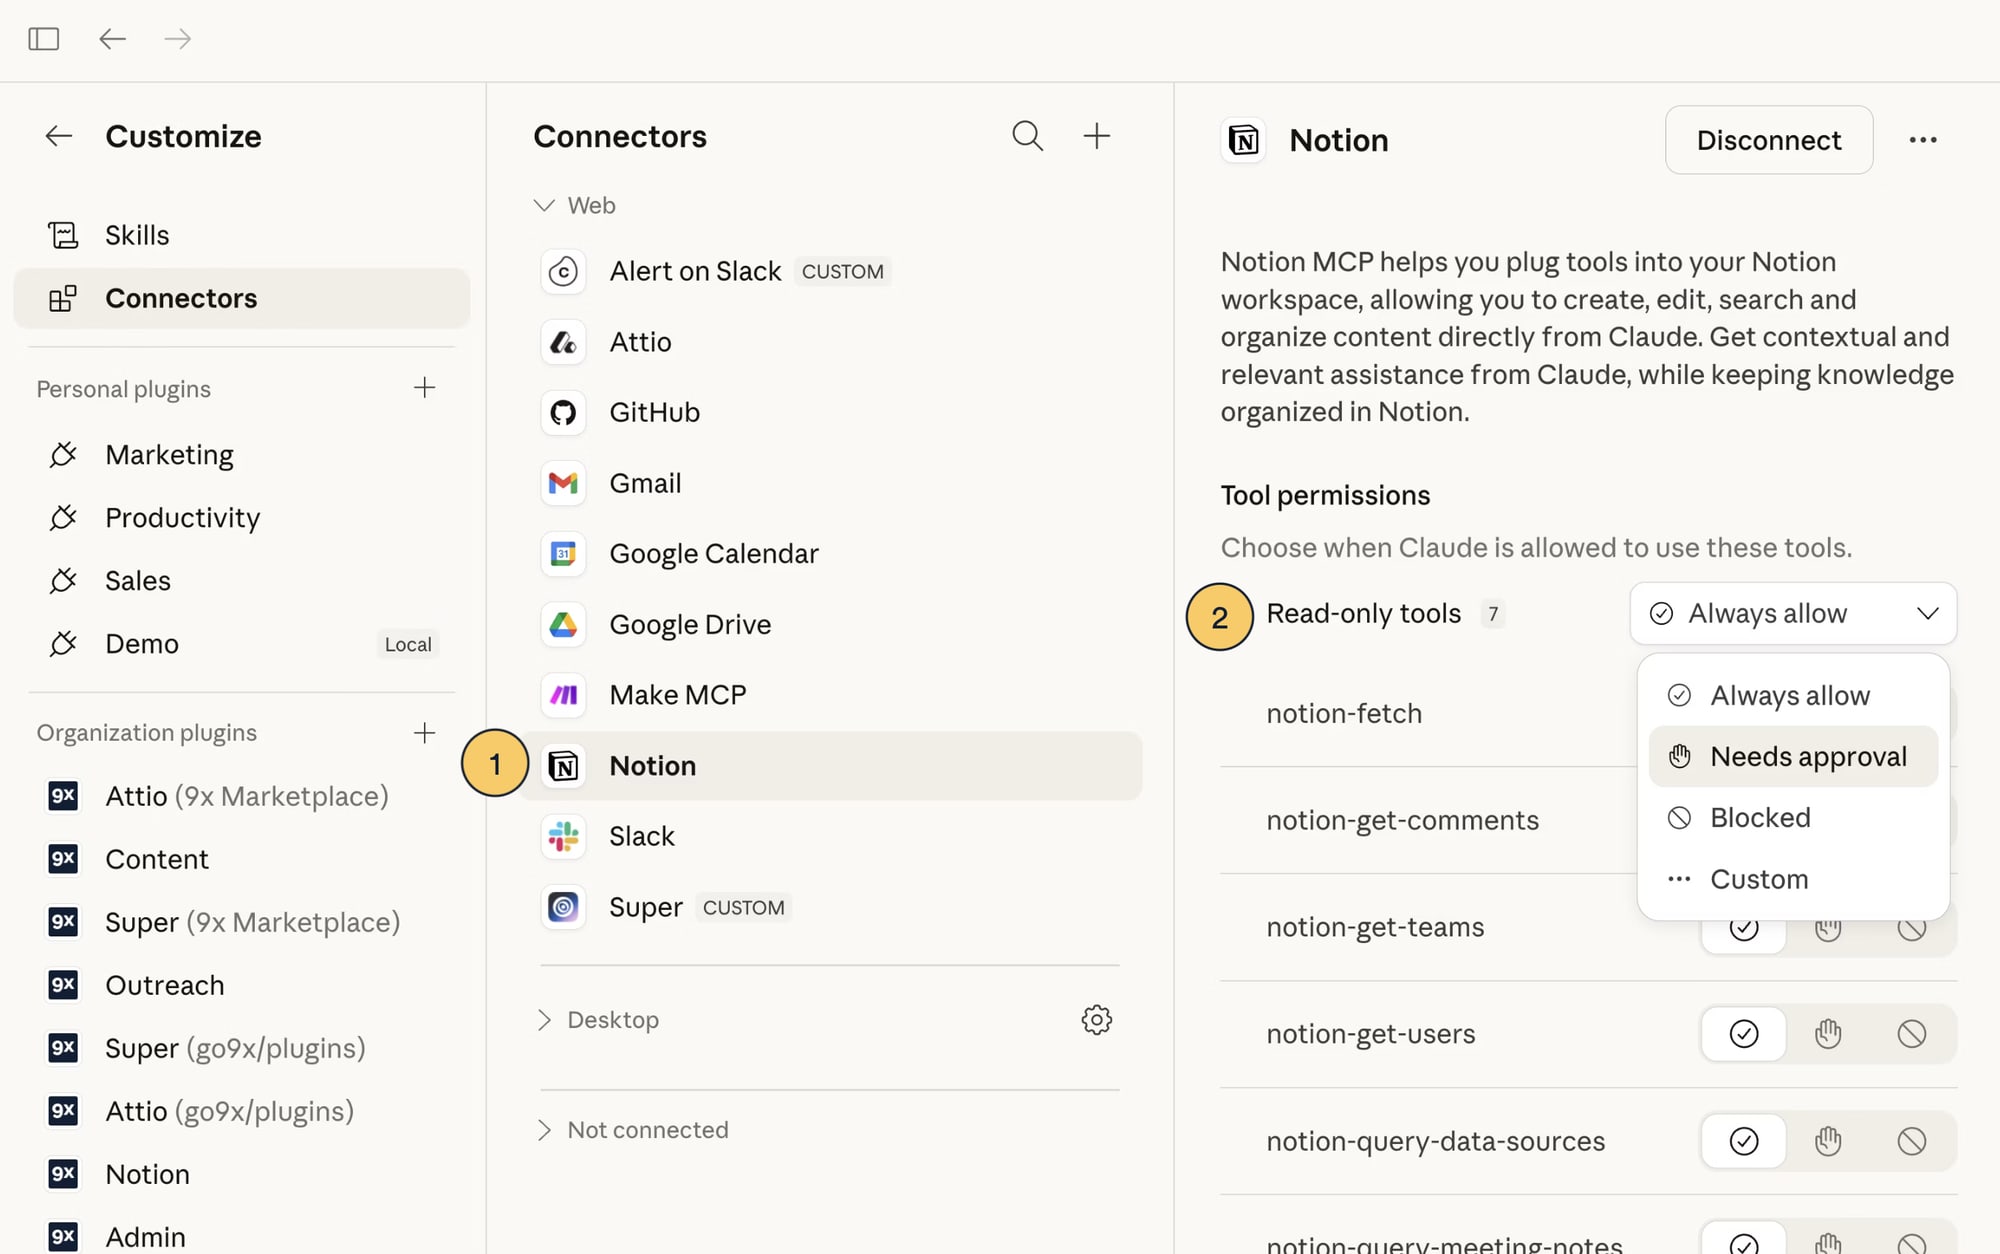2000x1254 pixels.
Task: Select the Gmail connector
Action: [830, 483]
